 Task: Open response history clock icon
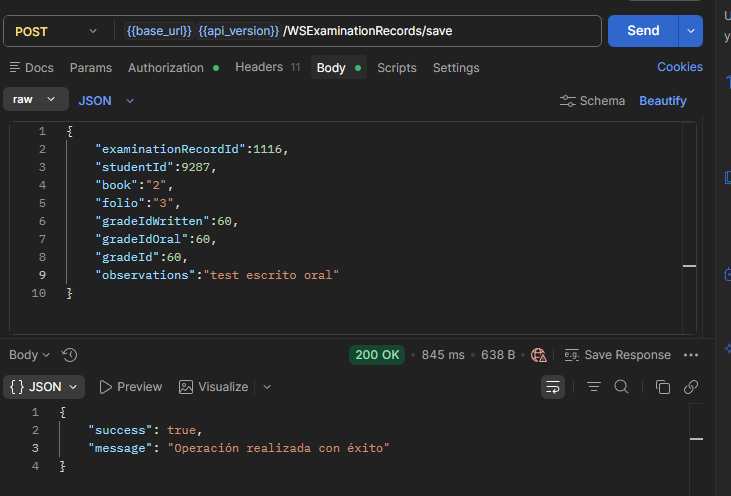(69, 355)
